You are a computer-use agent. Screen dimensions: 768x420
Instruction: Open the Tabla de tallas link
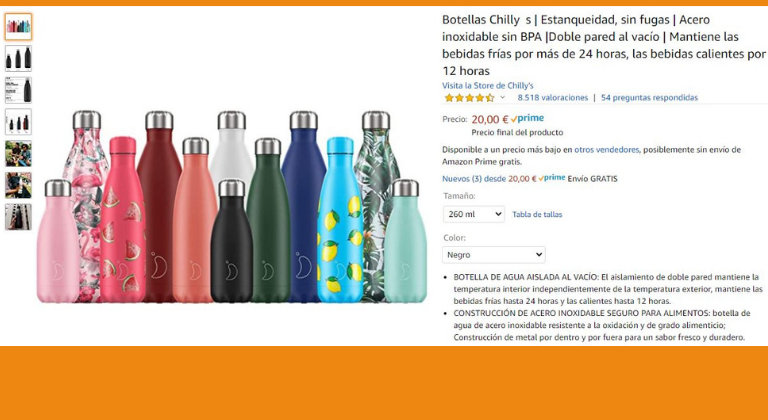click(537, 214)
